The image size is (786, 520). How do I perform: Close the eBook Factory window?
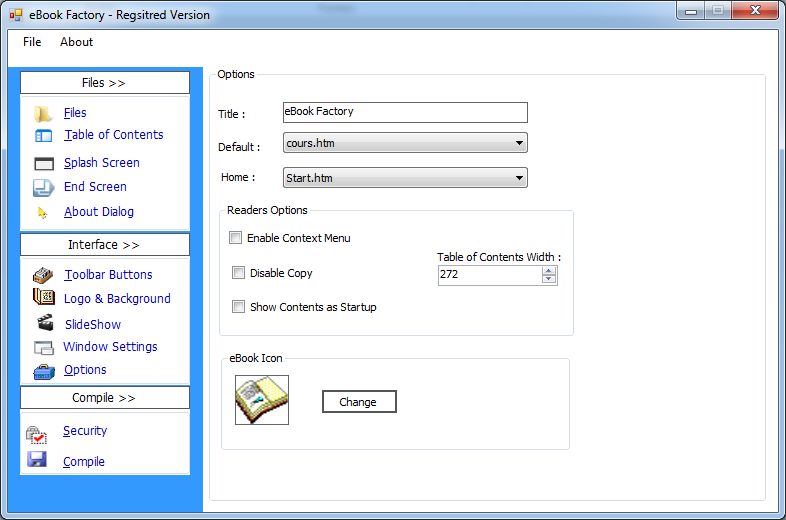[x=755, y=11]
